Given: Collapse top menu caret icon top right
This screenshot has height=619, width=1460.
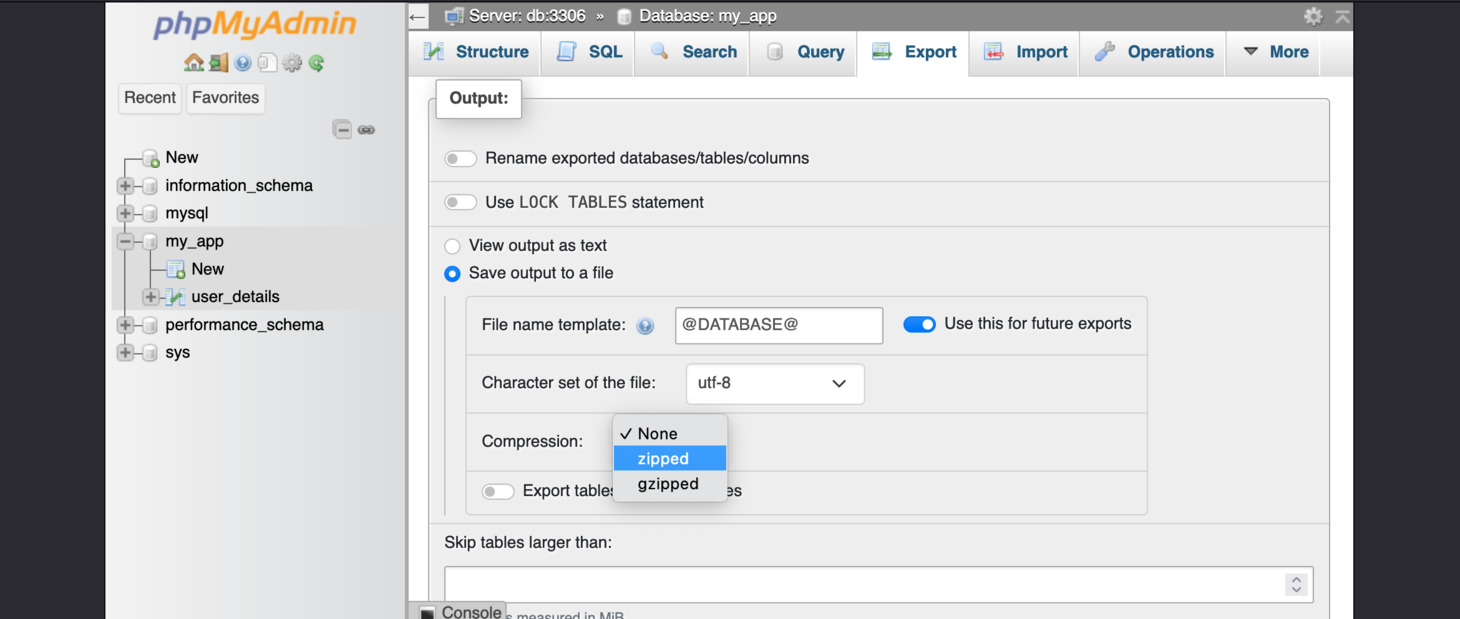Looking at the screenshot, I should coord(1343,15).
